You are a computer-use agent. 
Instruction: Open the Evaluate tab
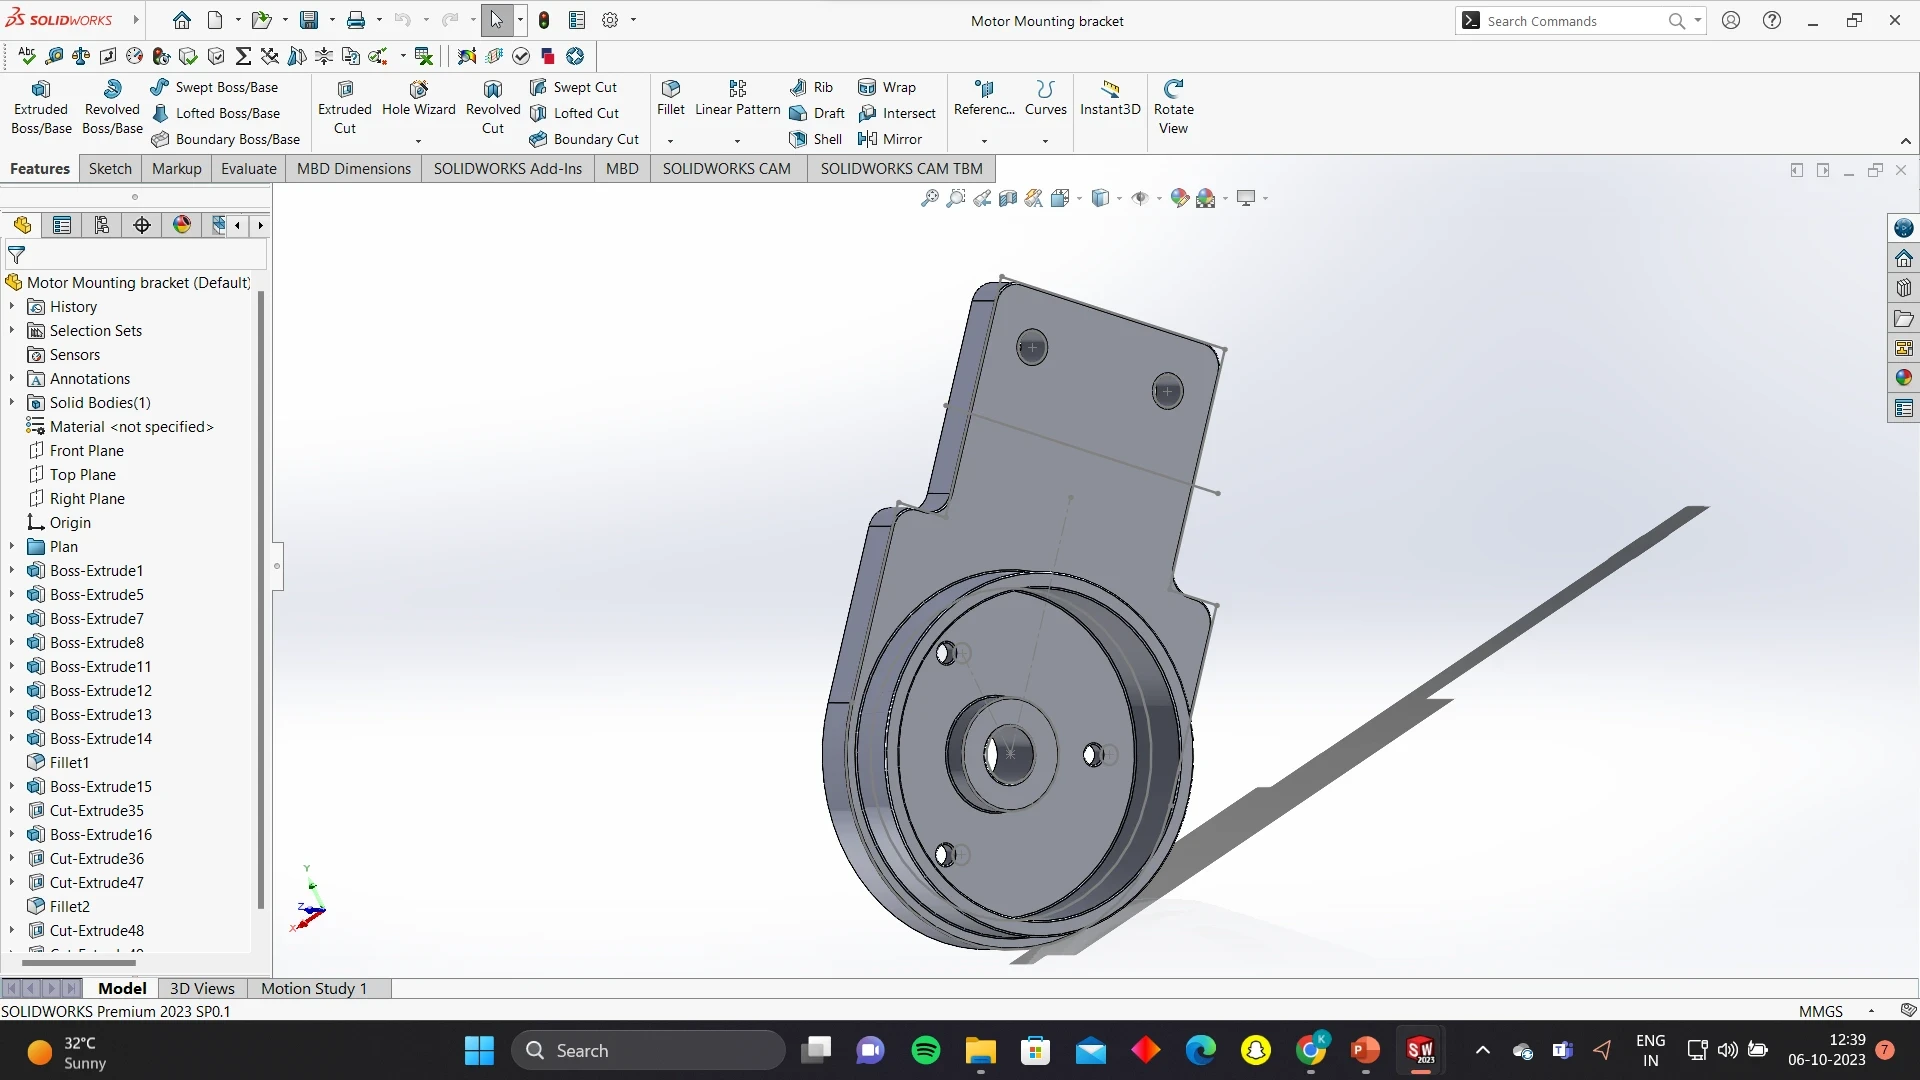[248, 168]
